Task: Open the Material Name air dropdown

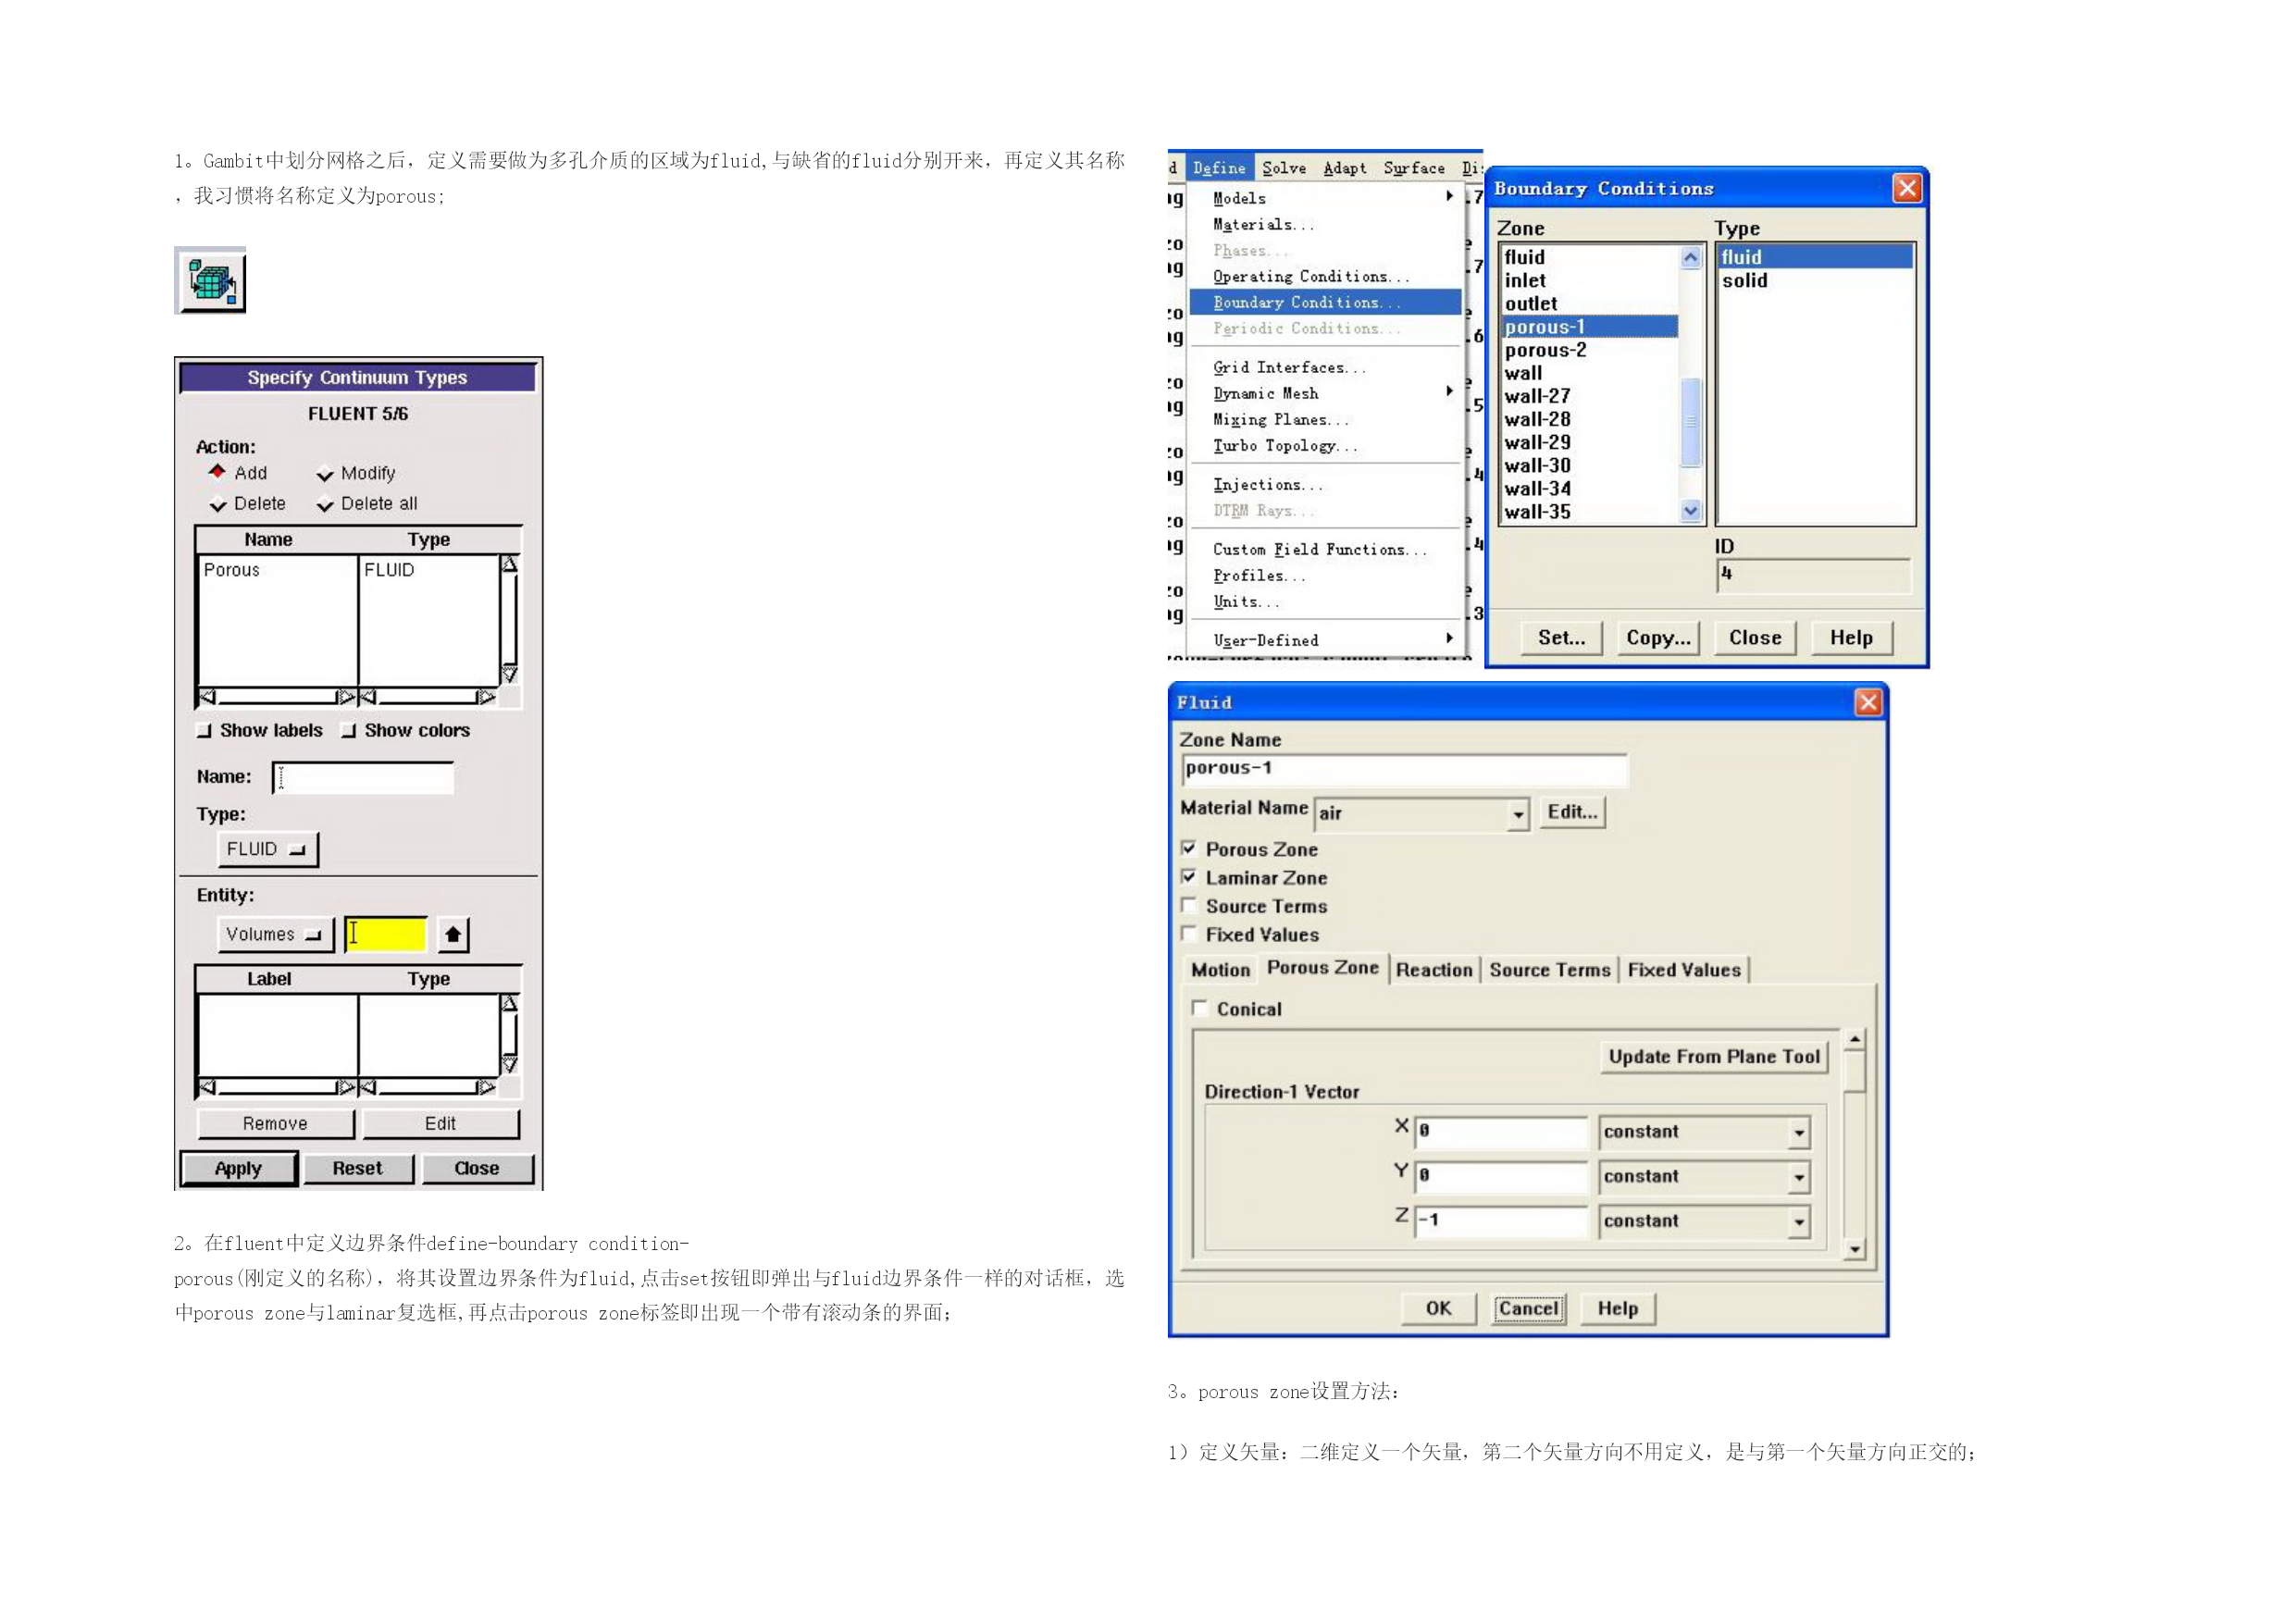Action: click(1422, 814)
